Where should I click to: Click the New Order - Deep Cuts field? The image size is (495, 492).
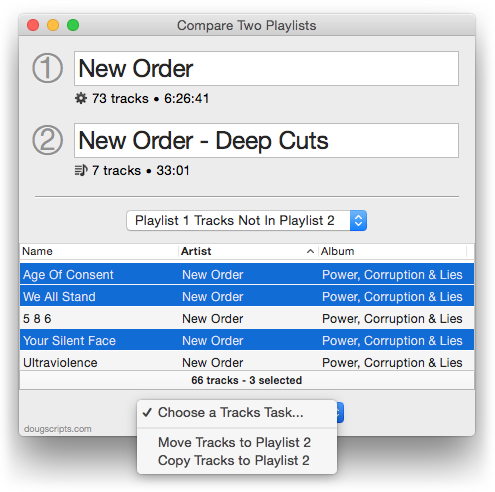point(266,140)
